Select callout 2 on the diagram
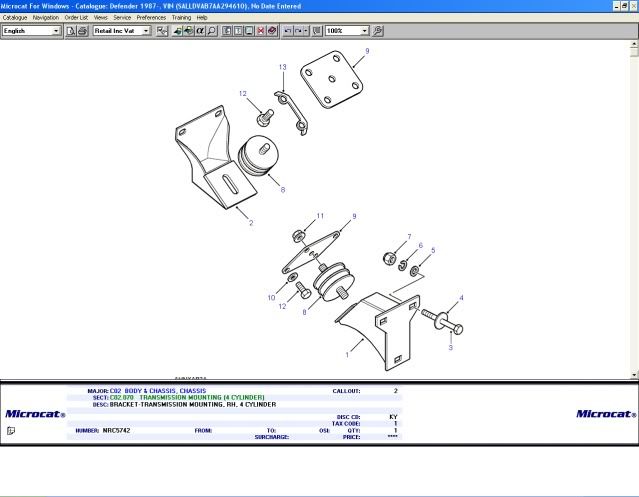This screenshot has width=639, height=497. (x=251, y=223)
